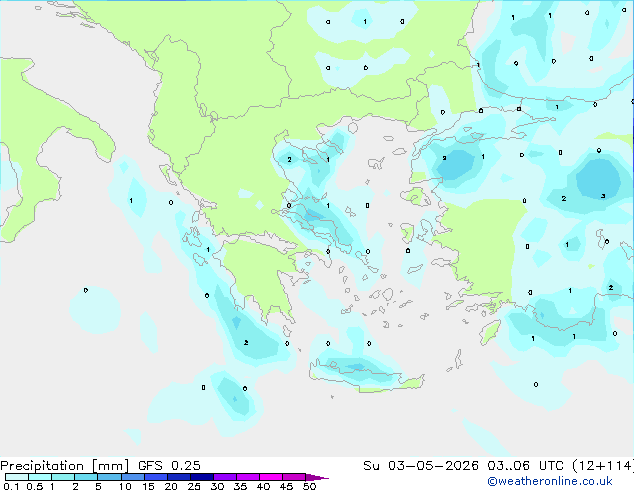Choose the 20–25 mm legend color swatch

coord(179,477)
